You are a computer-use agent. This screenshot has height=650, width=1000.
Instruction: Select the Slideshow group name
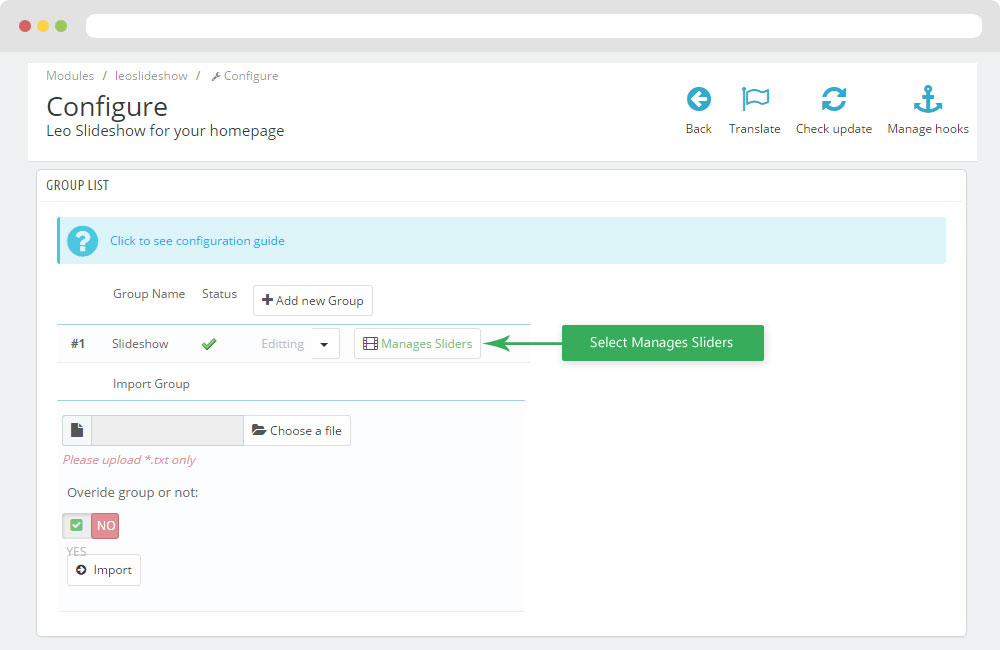pos(140,344)
